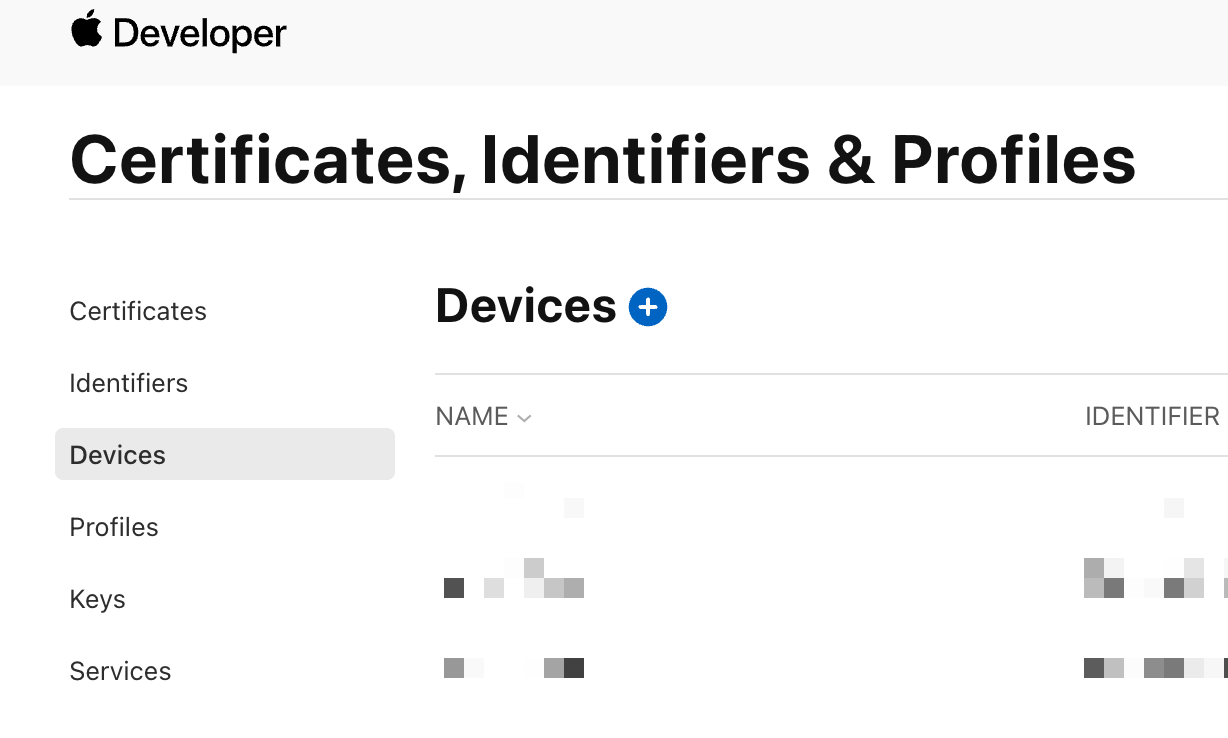
Task: Sort the list by NAME column
Action: (472, 417)
